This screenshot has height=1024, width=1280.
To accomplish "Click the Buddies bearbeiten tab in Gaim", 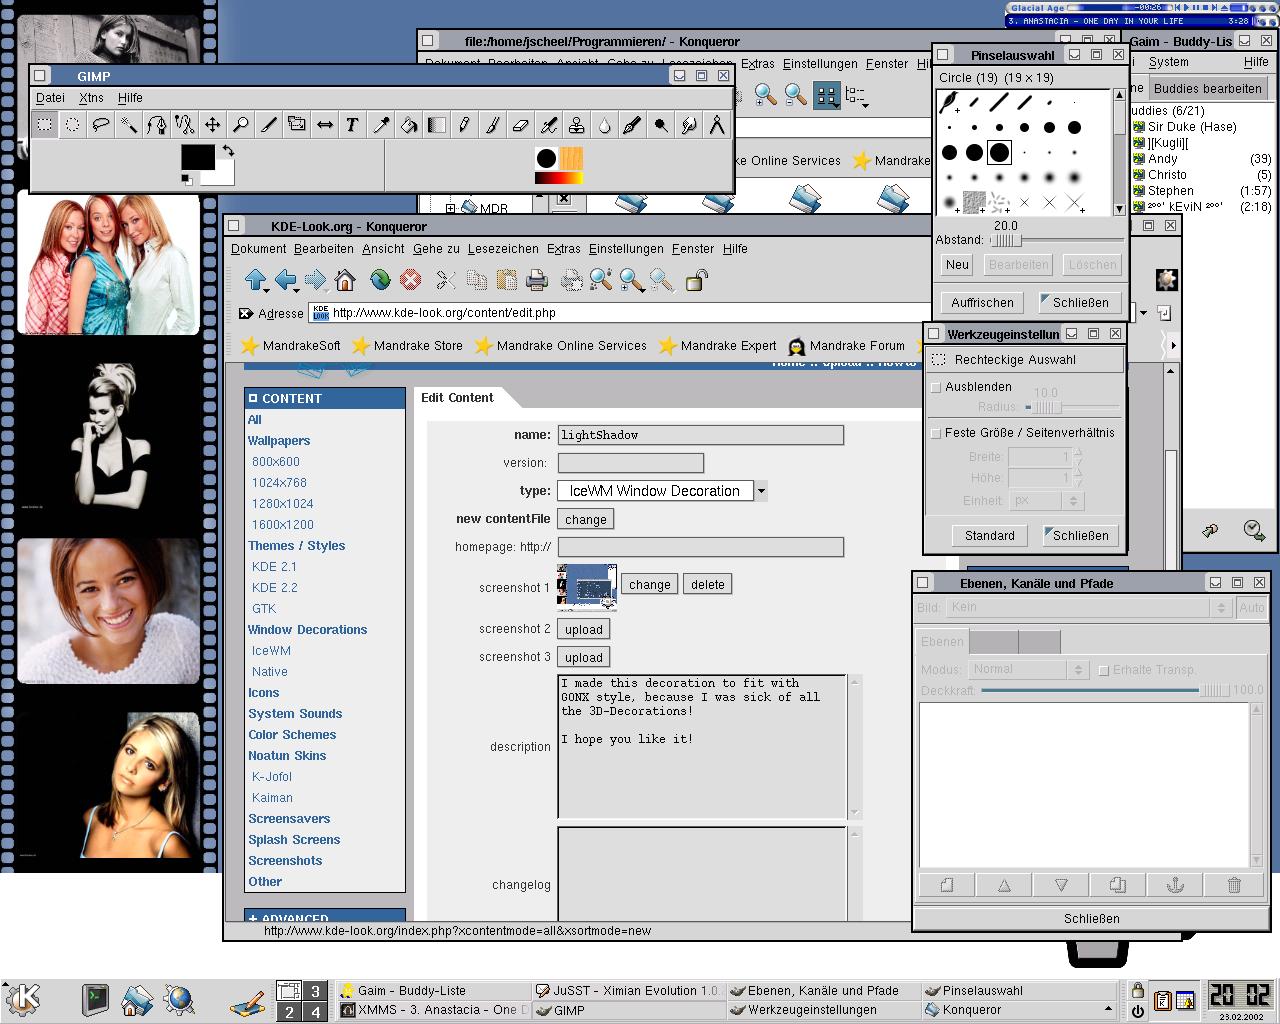I will [1208, 88].
